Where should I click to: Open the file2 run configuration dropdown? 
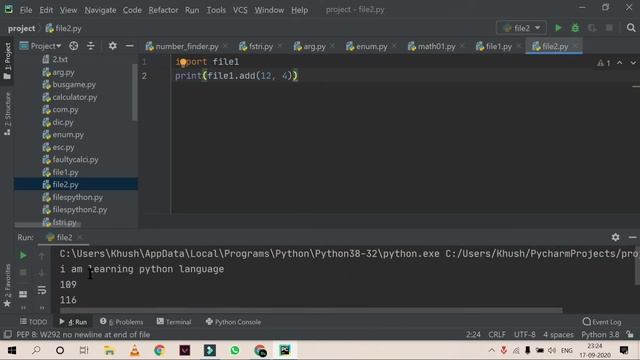(x=521, y=28)
